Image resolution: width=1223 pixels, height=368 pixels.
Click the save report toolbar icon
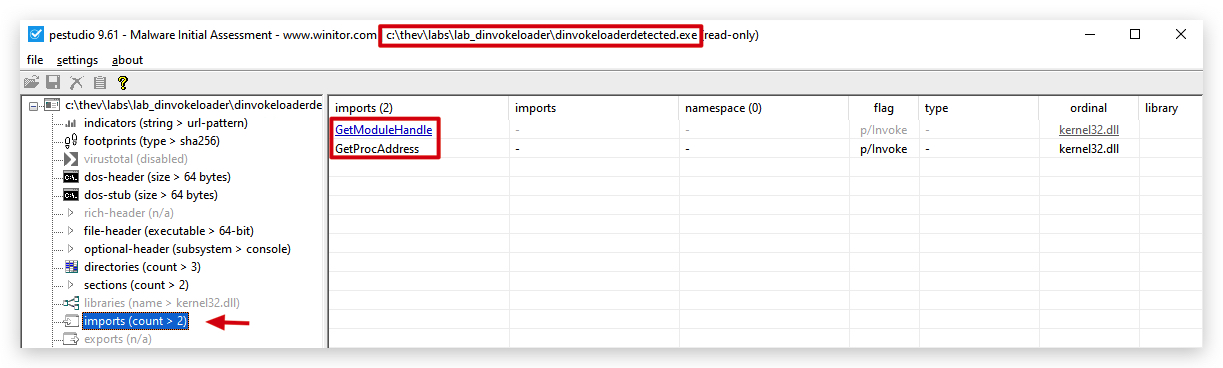click(54, 82)
